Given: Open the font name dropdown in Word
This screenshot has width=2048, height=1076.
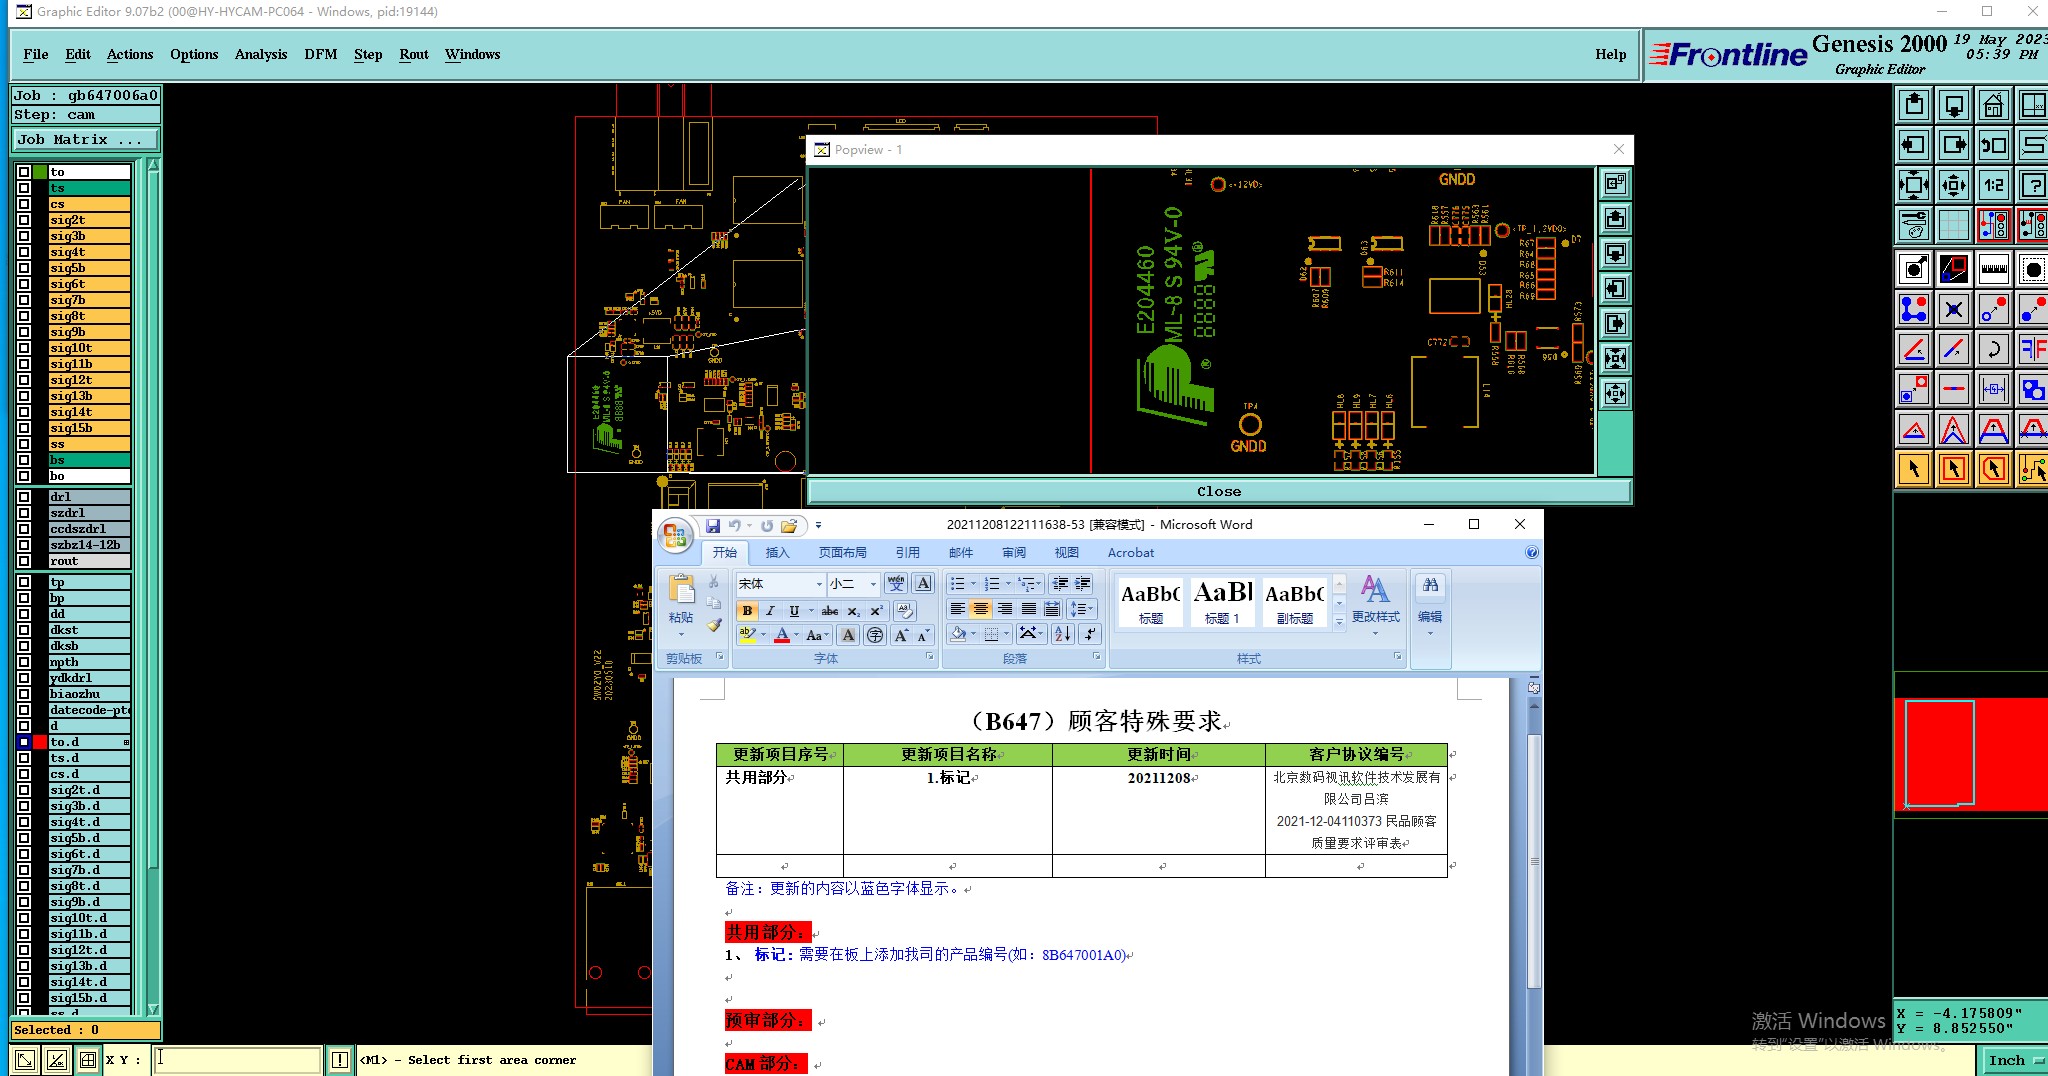Looking at the screenshot, I should (x=819, y=584).
